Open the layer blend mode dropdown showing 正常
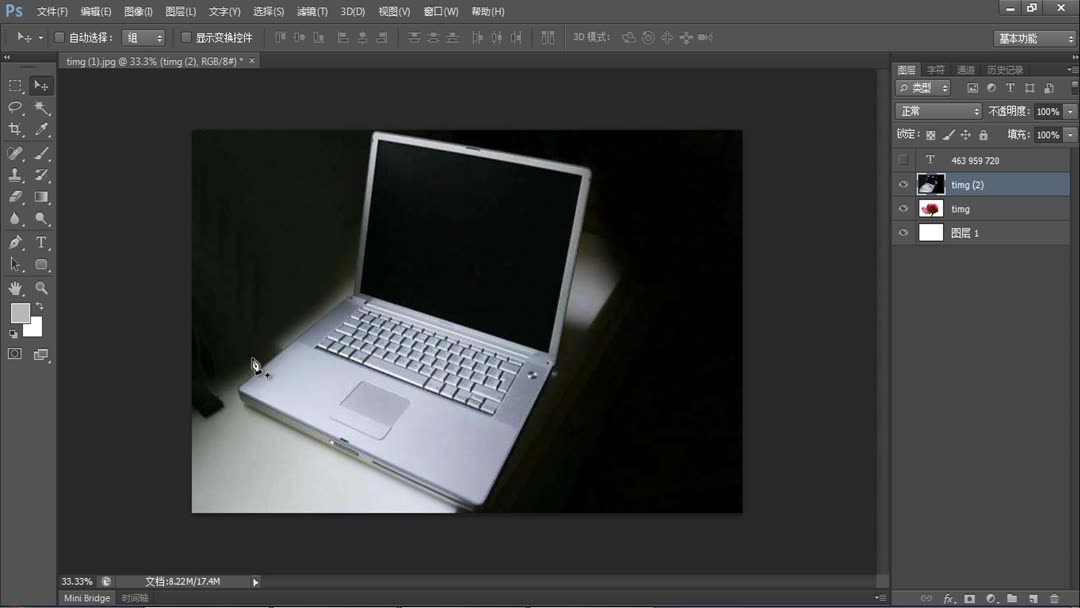Image resolution: width=1080 pixels, height=608 pixels. (x=937, y=111)
